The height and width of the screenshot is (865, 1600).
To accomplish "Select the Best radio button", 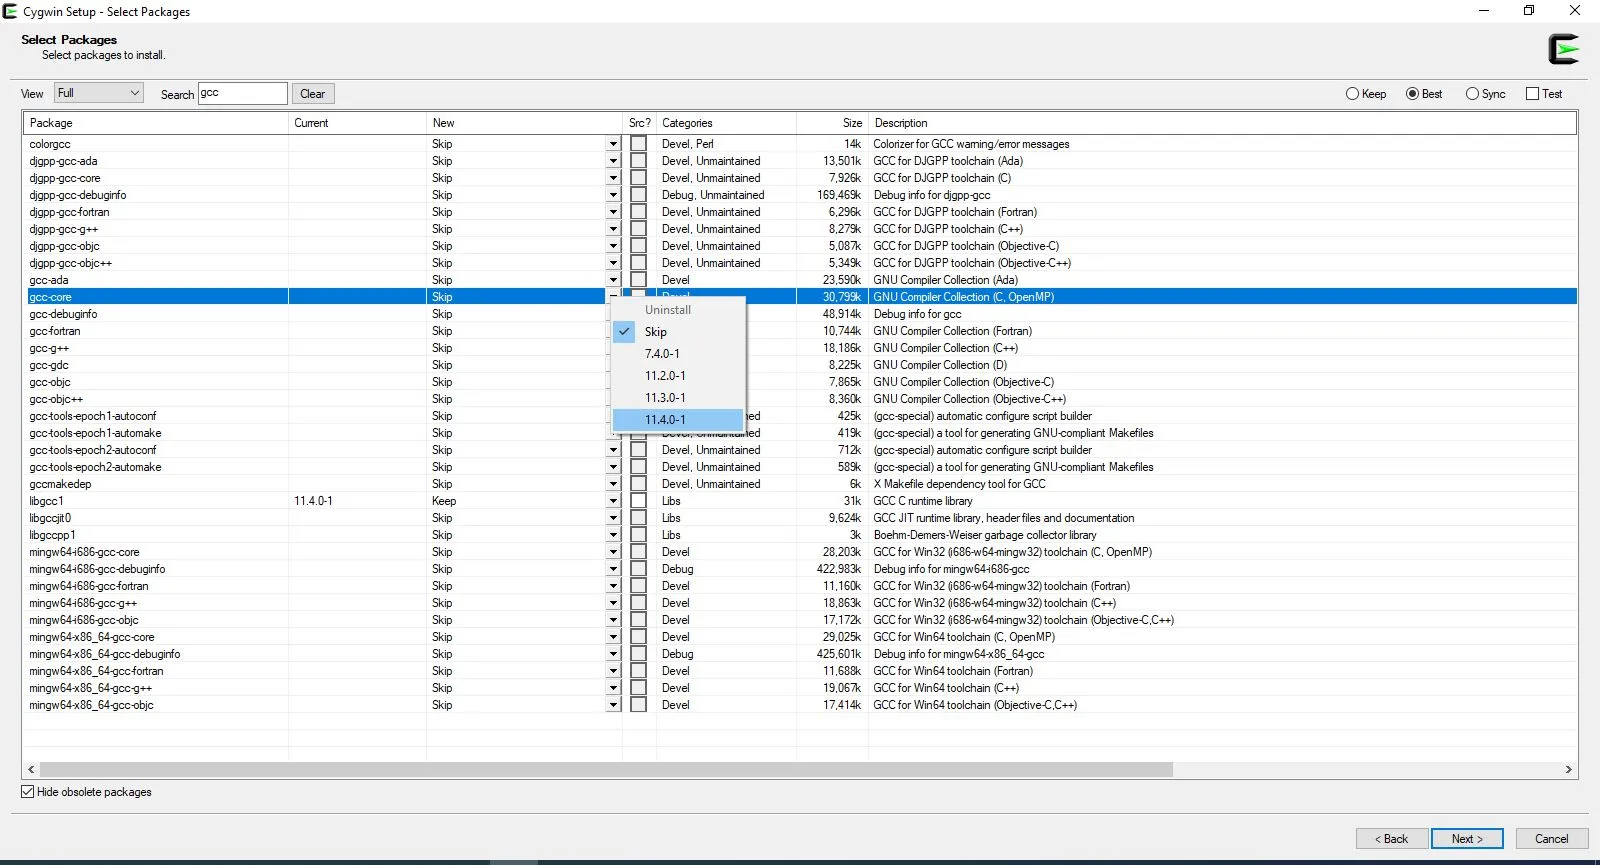I will click(1424, 94).
